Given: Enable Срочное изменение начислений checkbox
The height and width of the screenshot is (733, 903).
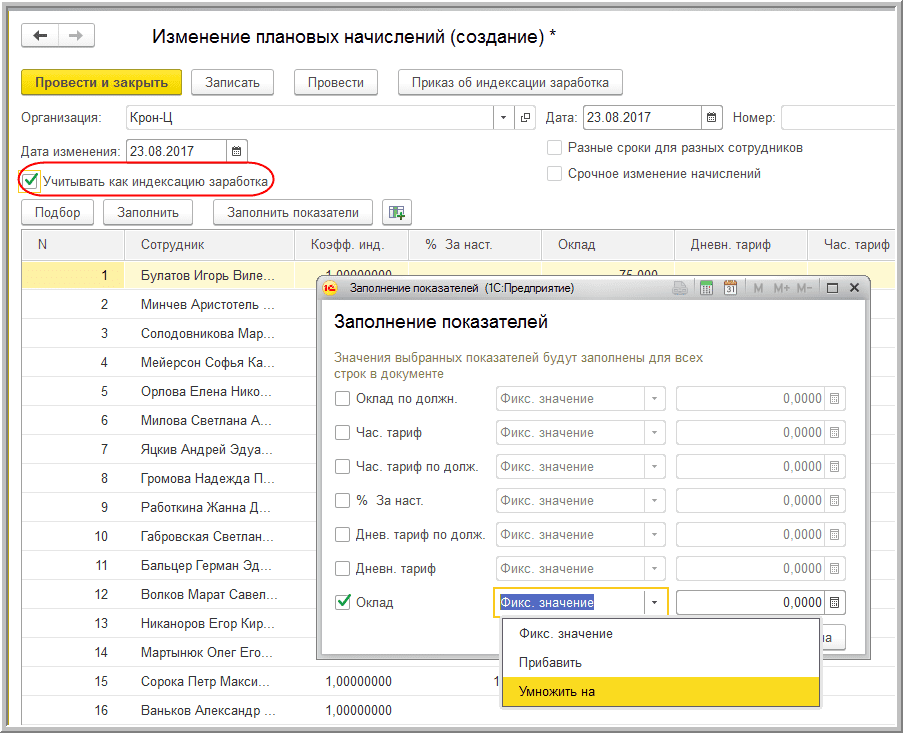Looking at the screenshot, I should 554,173.
